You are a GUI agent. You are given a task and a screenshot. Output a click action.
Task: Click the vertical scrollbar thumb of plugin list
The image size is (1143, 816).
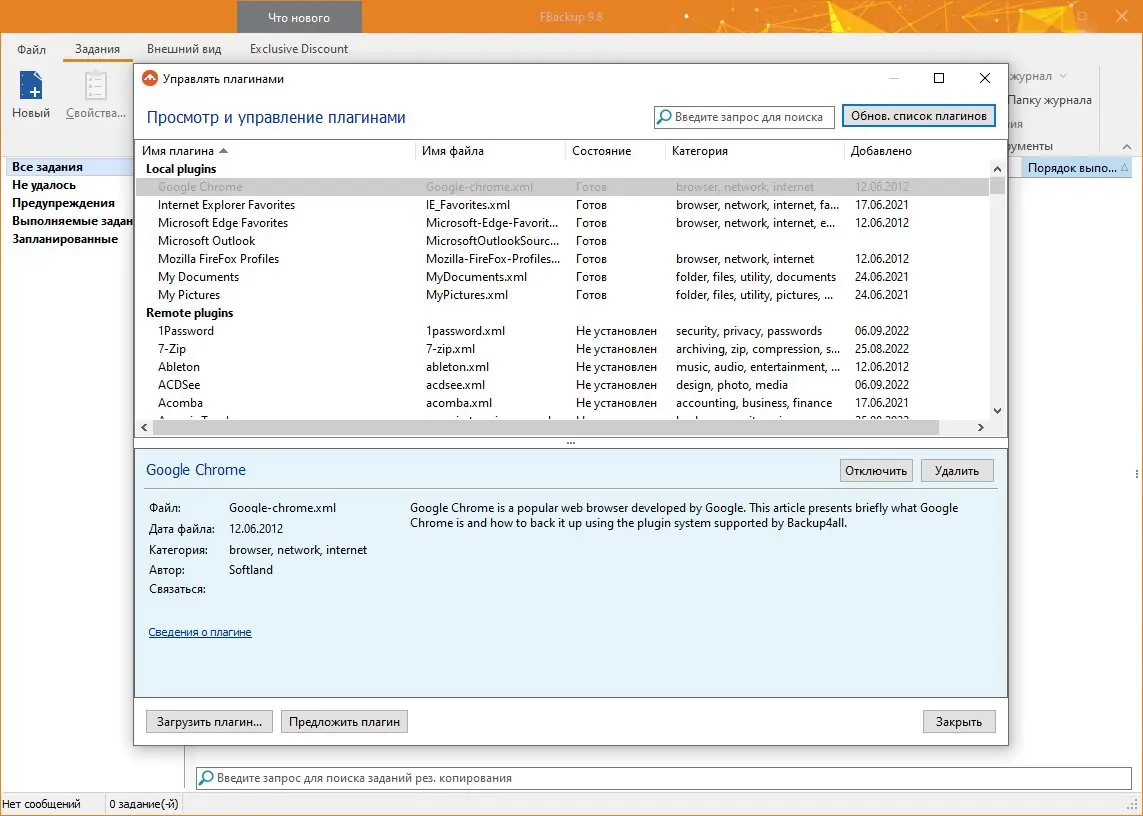coord(997,187)
